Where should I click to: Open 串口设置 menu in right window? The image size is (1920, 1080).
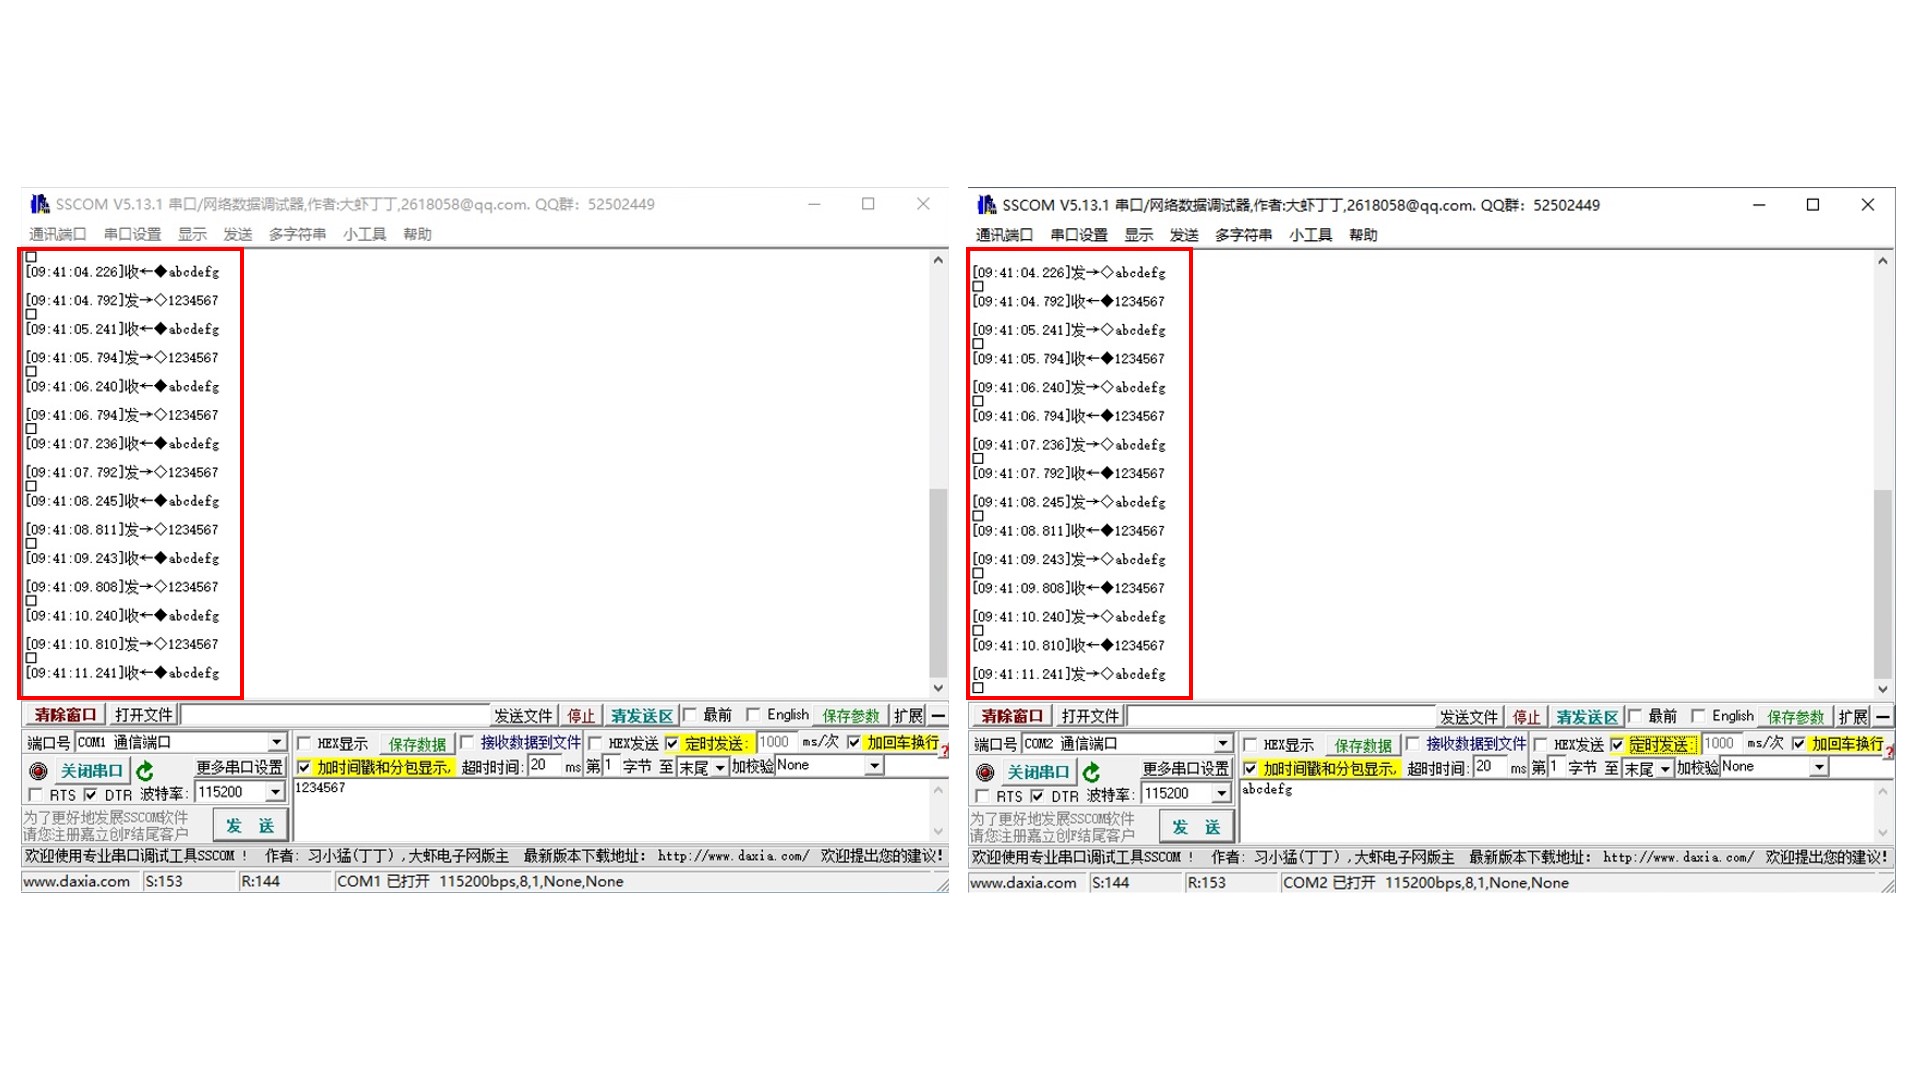[1078, 235]
